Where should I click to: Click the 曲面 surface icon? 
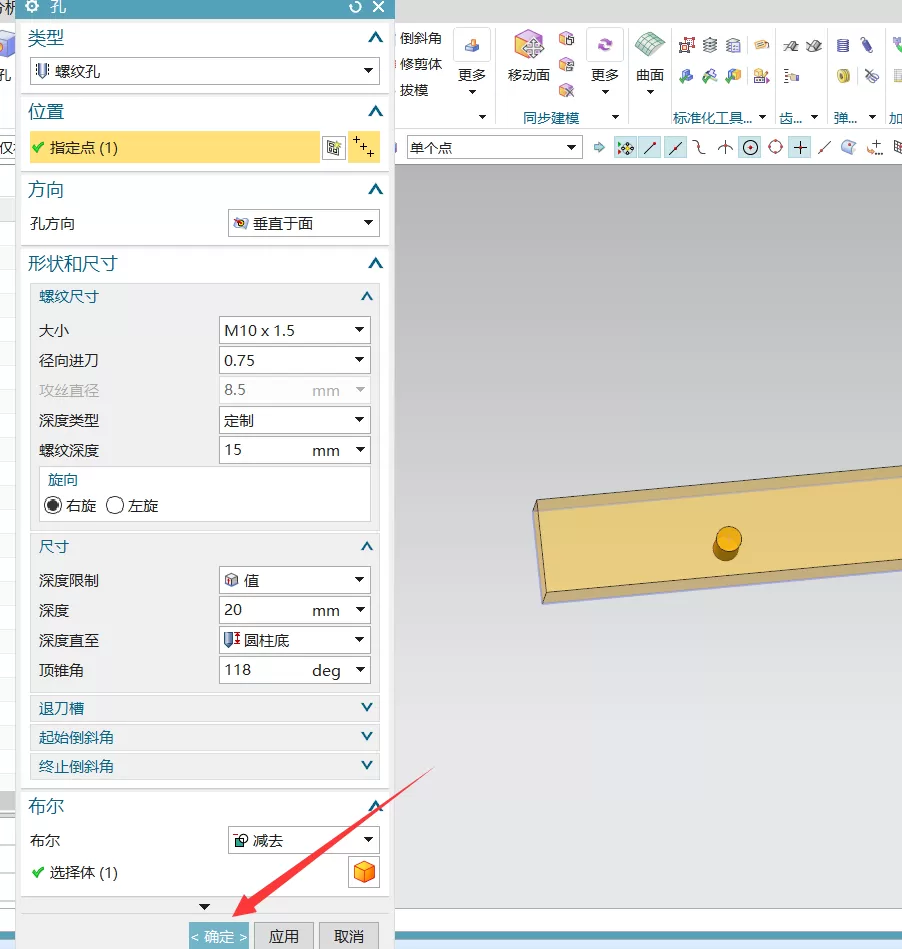[650, 45]
